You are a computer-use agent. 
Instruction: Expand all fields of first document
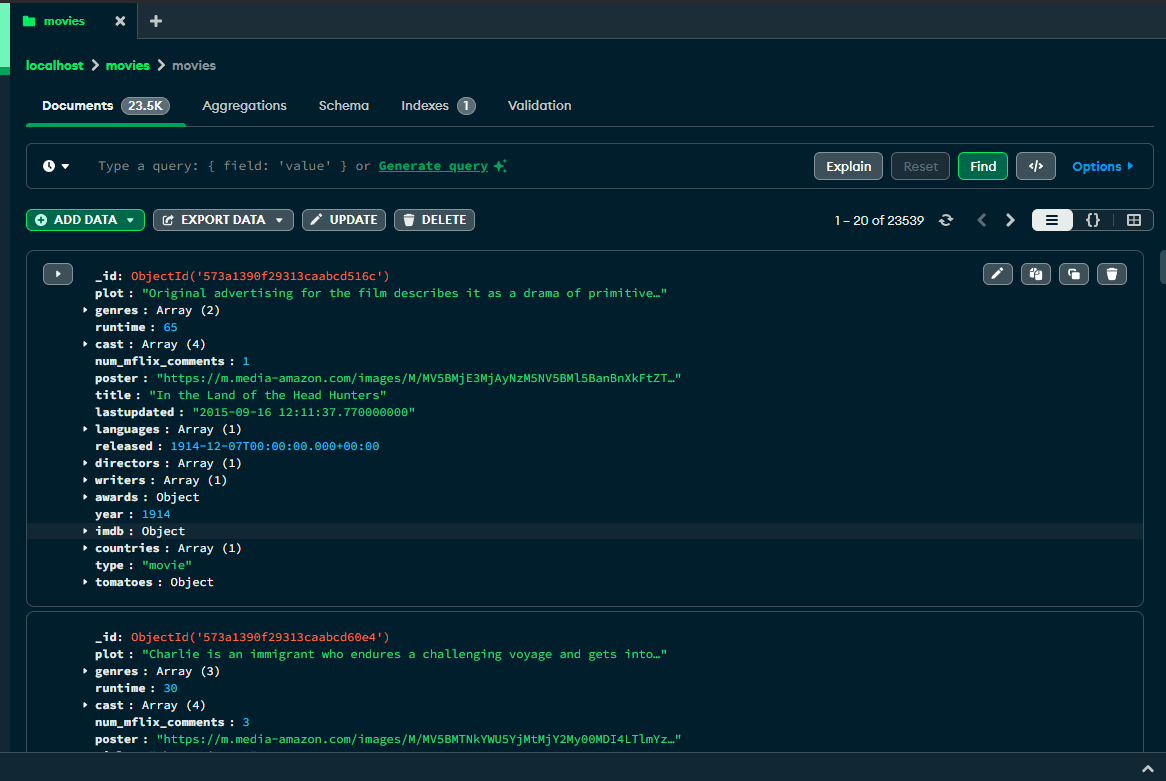(58, 274)
